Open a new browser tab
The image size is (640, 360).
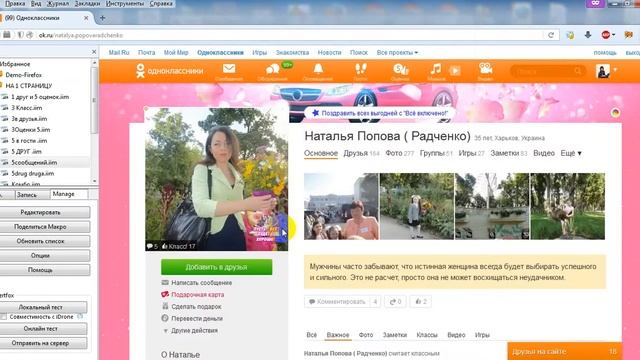(102, 18)
